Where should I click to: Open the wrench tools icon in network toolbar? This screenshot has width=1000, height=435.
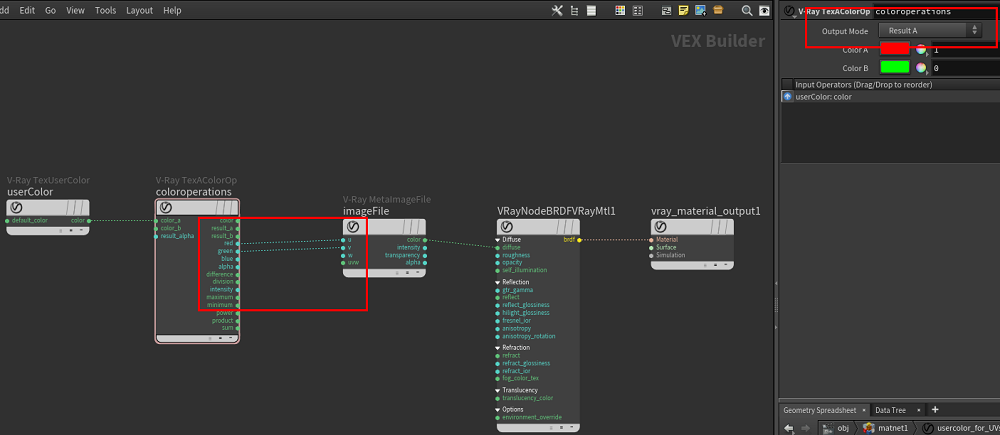pos(557,10)
